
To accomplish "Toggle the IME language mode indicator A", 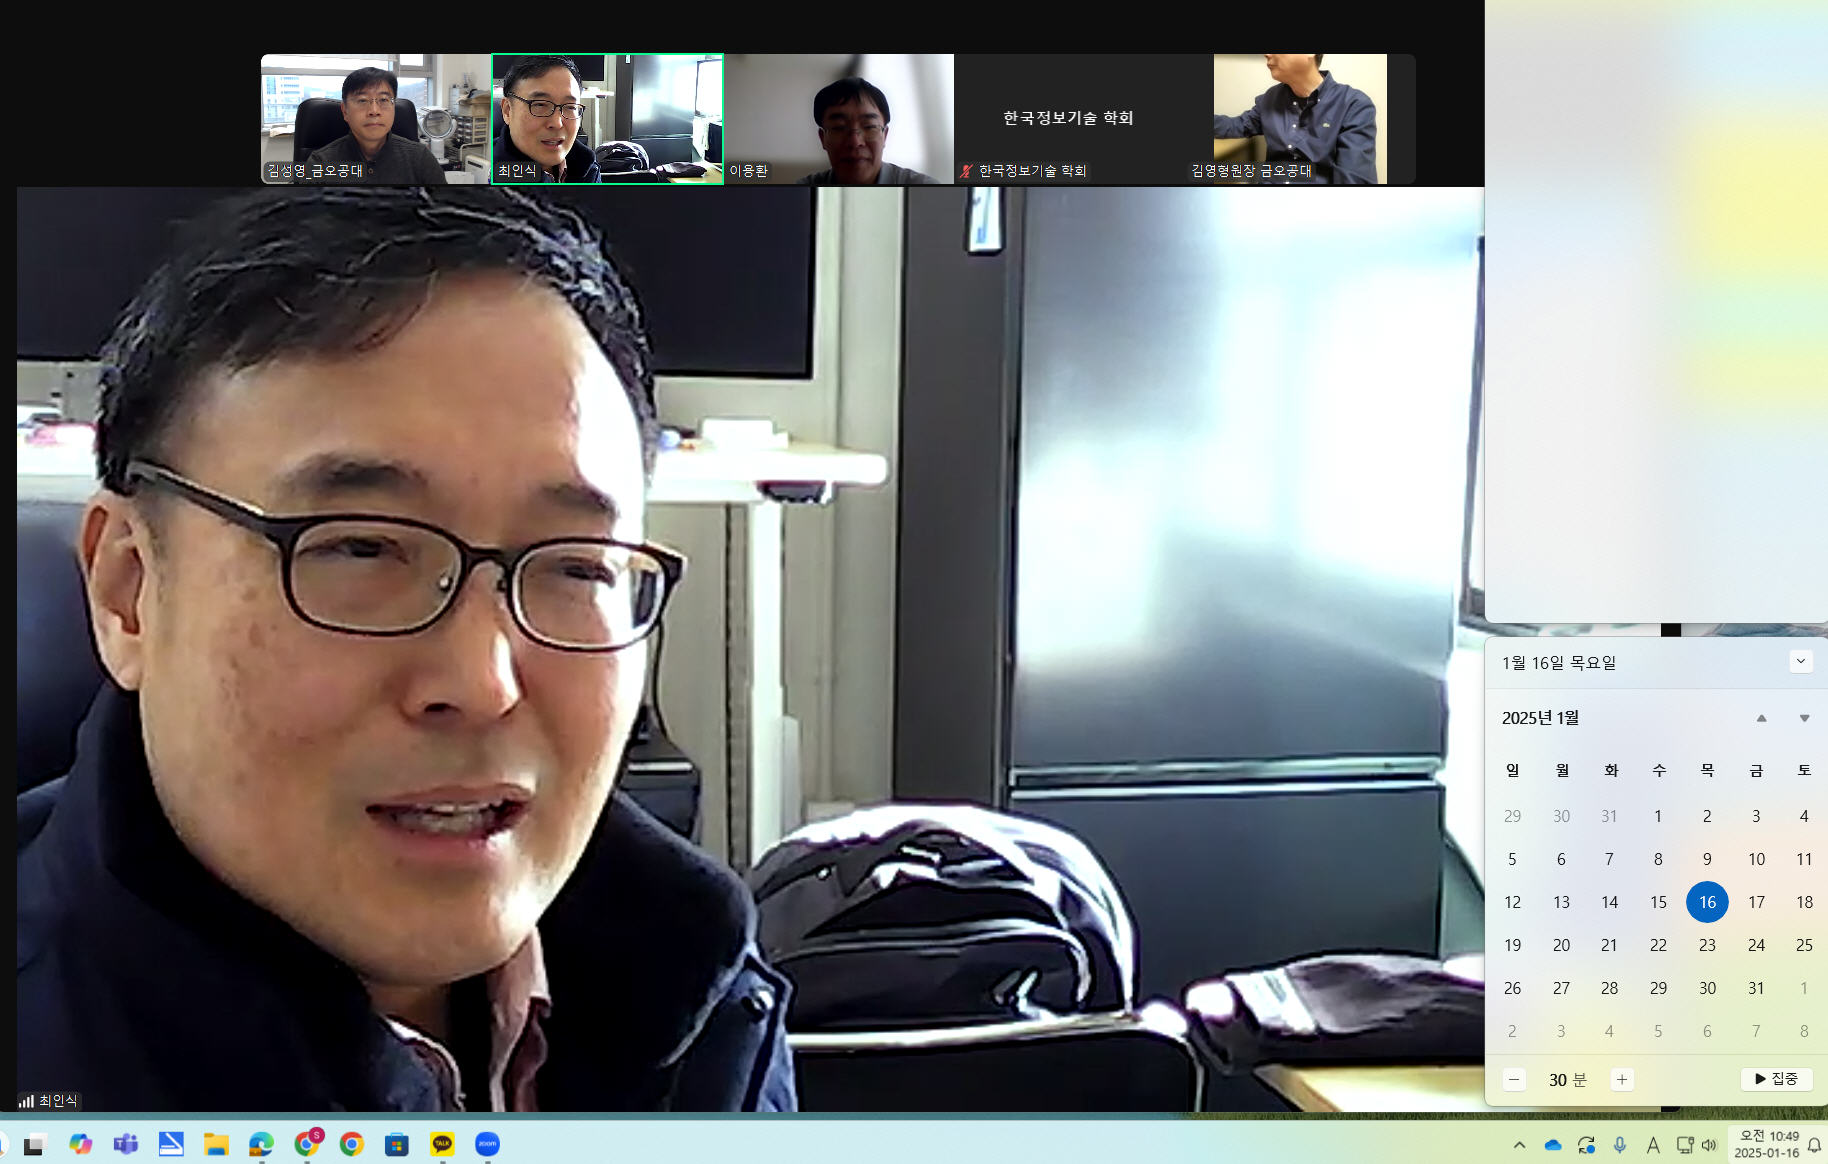I will pos(1652,1145).
